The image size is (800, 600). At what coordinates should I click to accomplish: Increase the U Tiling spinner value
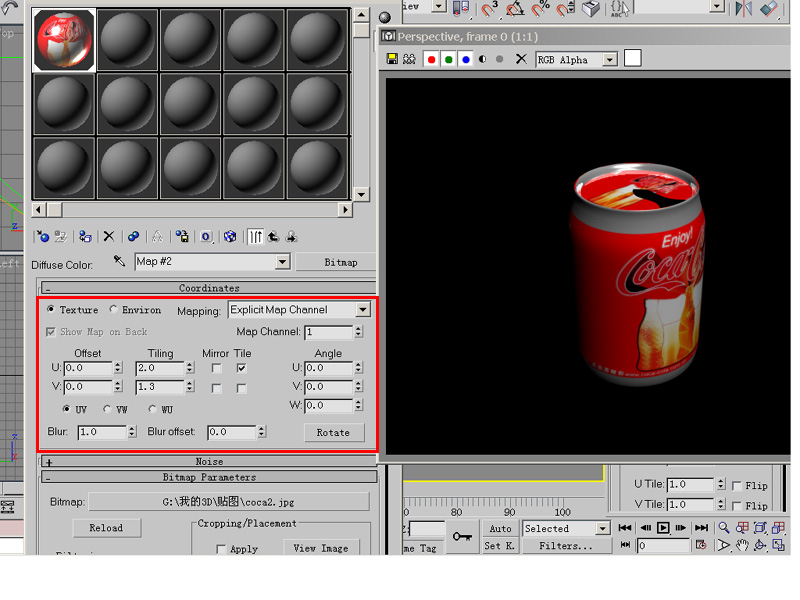click(190, 365)
